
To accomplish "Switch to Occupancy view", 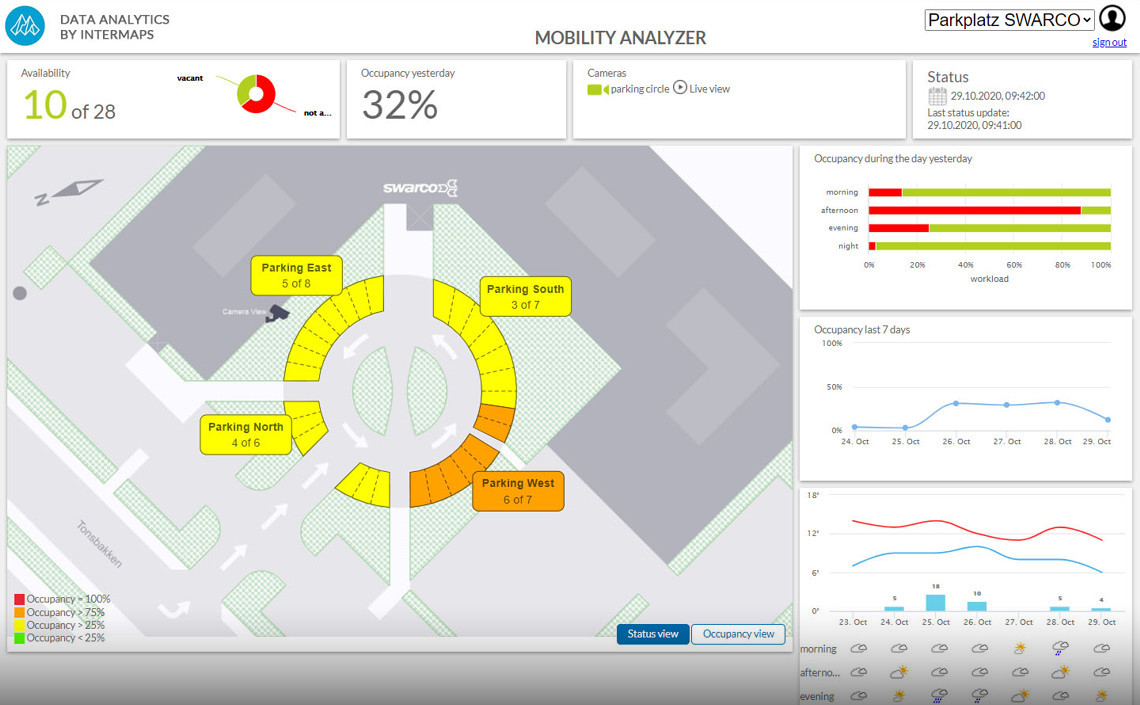I will tap(738, 634).
